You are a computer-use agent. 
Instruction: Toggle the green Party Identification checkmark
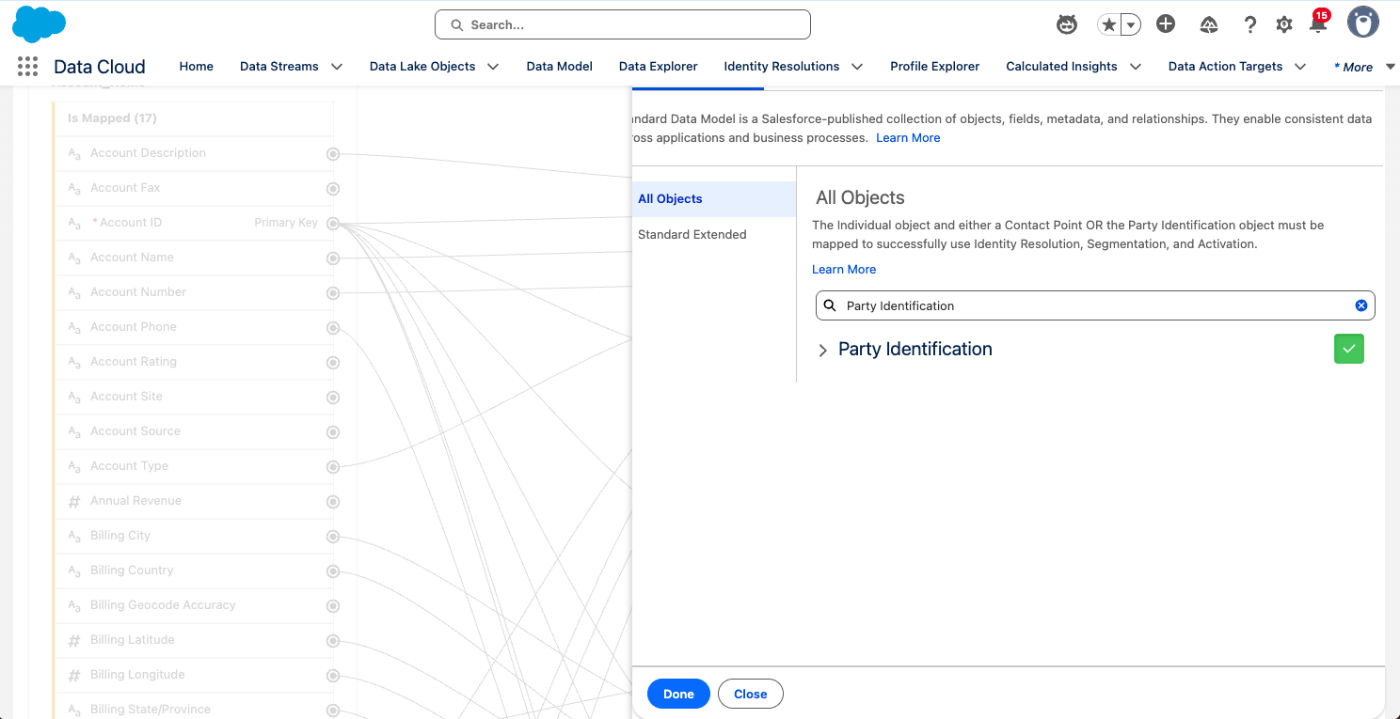[x=1349, y=349]
